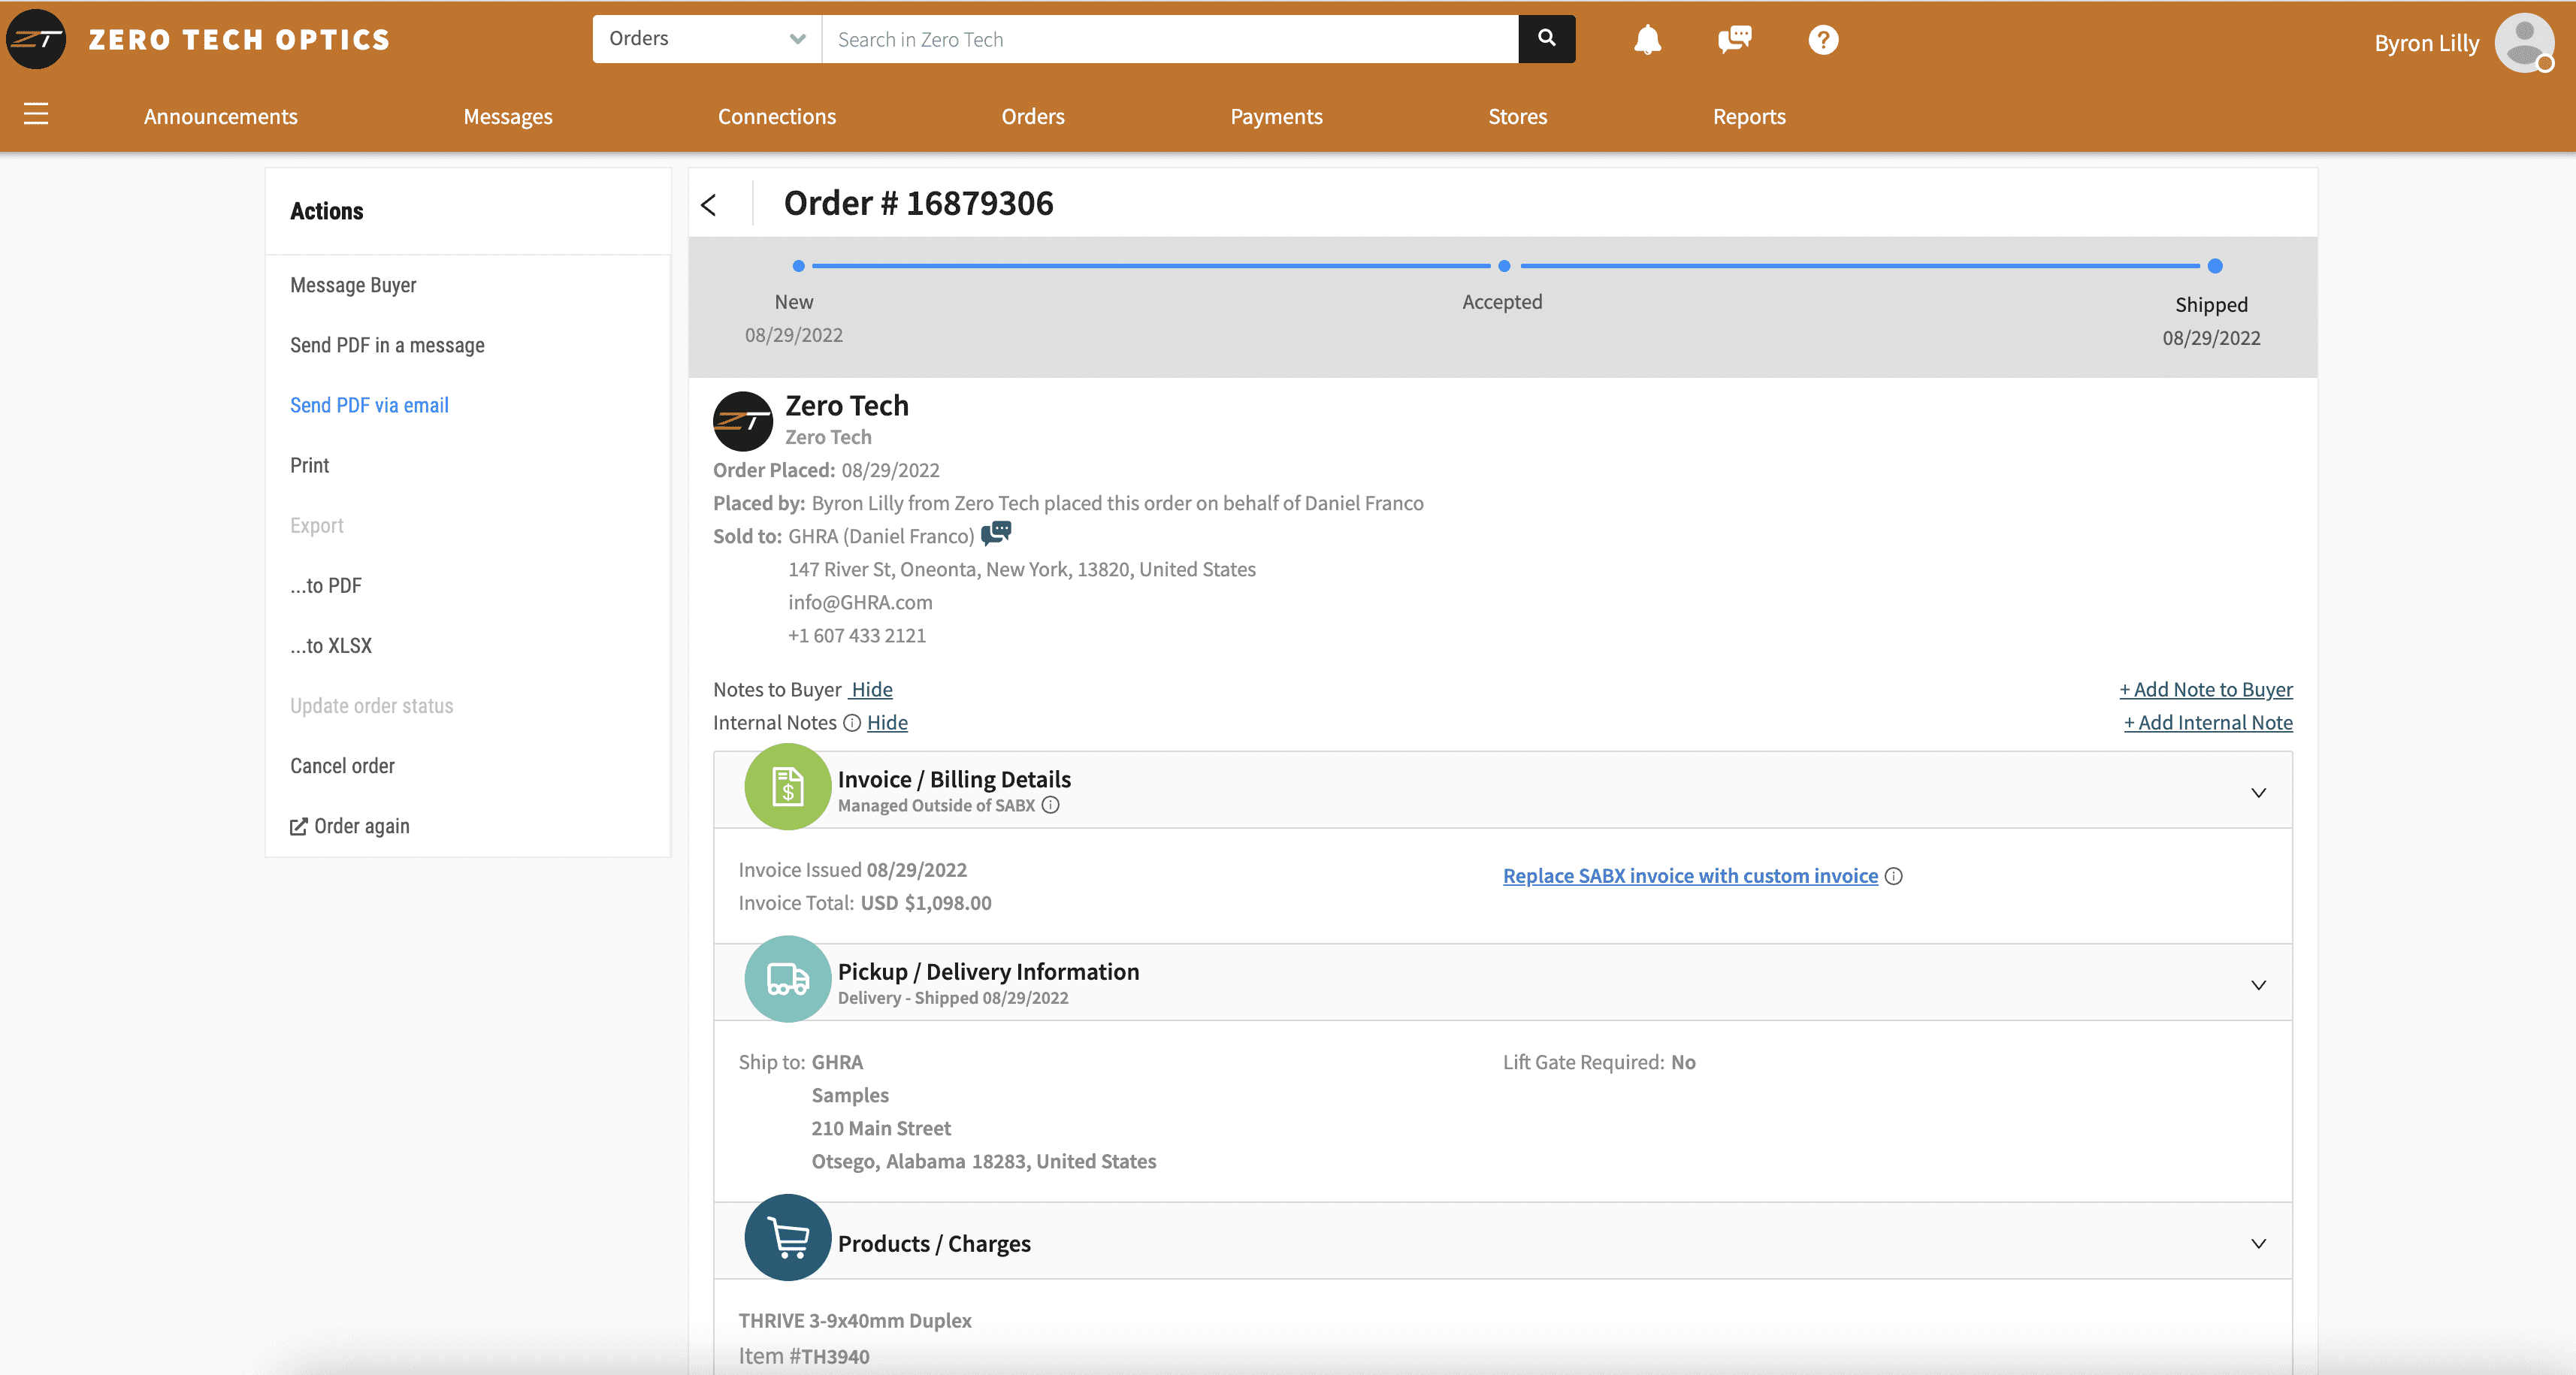Select Message Buyer action
Viewport: 2576px width, 1375px height.
353,285
